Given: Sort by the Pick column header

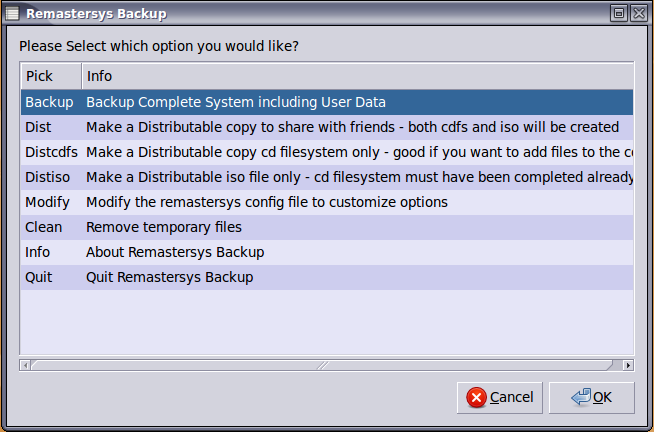Looking at the screenshot, I should click(50, 76).
